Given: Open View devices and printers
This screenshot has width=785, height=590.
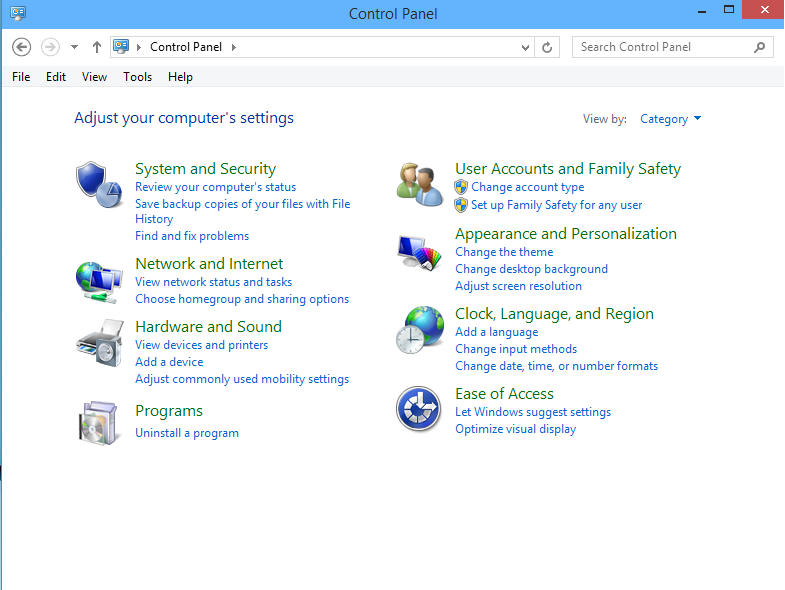Looking at the screenshot, I should coord(201,345).
